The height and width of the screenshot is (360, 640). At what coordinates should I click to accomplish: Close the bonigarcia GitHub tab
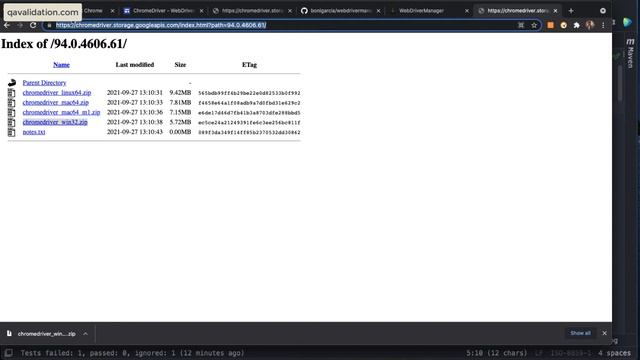(378, 11)
